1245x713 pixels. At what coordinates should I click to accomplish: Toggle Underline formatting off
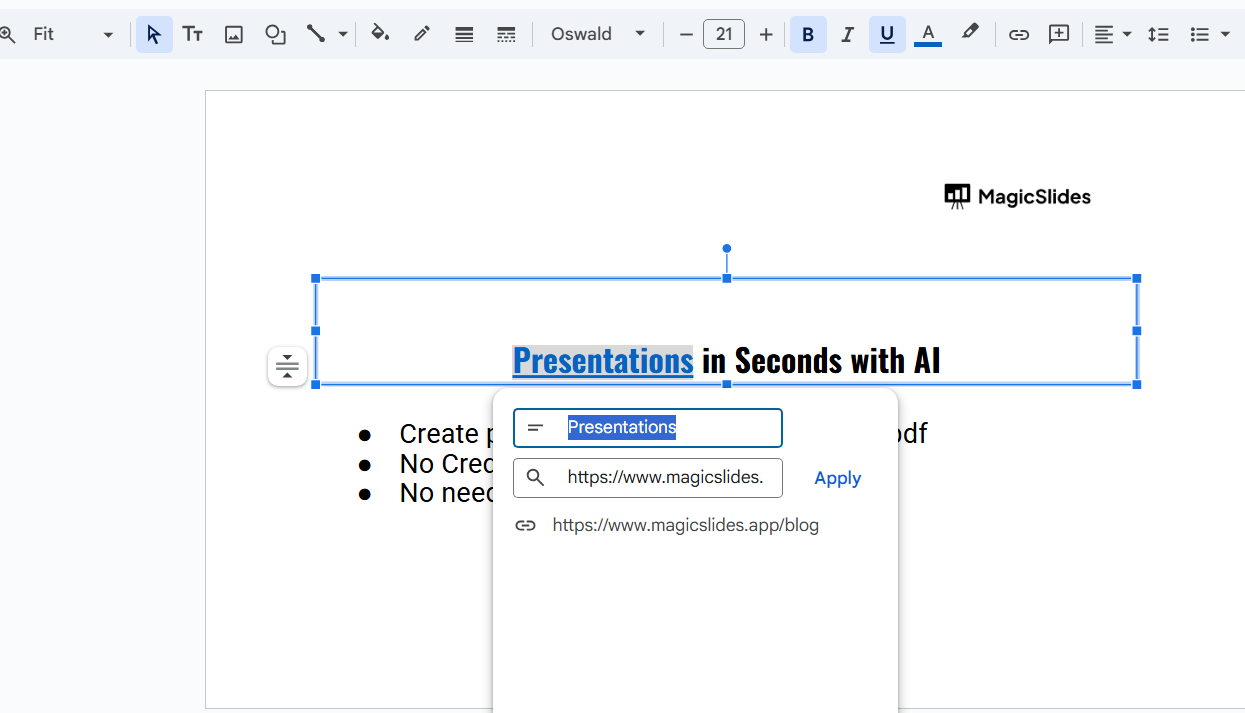887,35
